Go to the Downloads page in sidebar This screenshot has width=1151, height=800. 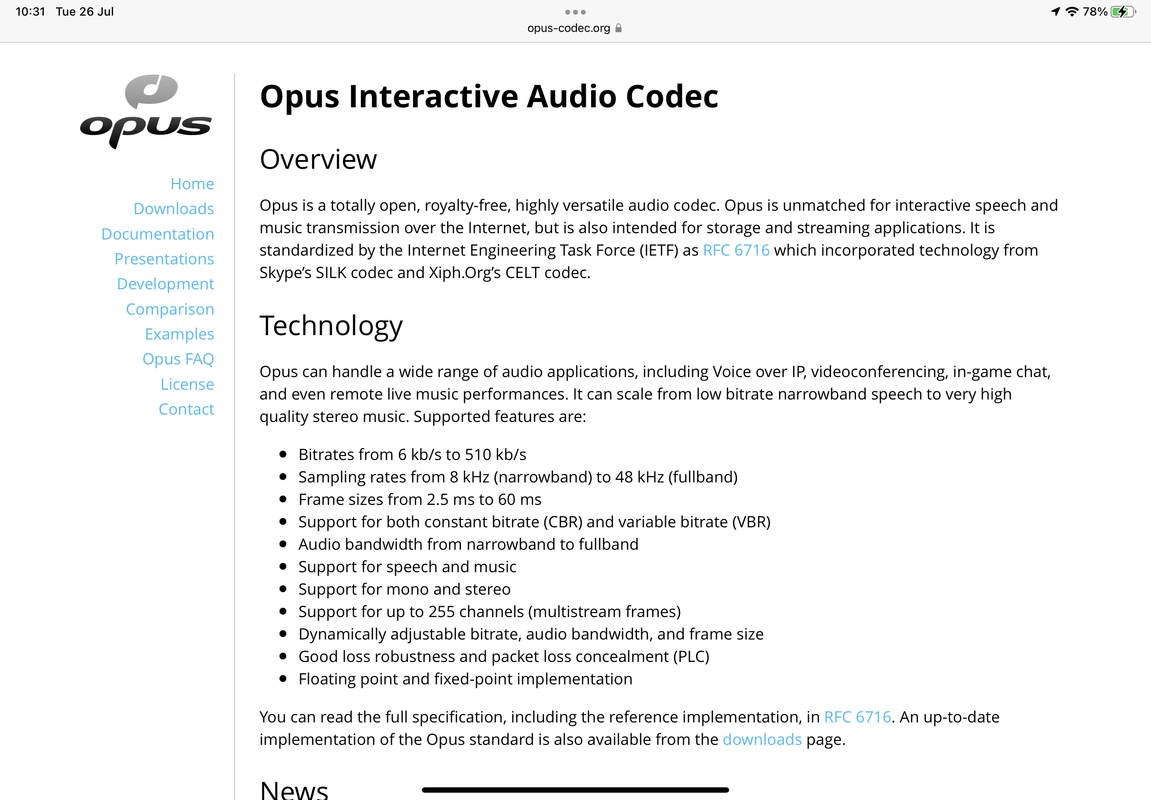click(174, 208)
